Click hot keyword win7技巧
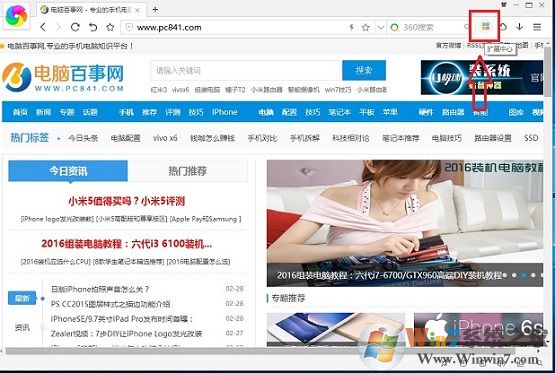 [338, 90]
